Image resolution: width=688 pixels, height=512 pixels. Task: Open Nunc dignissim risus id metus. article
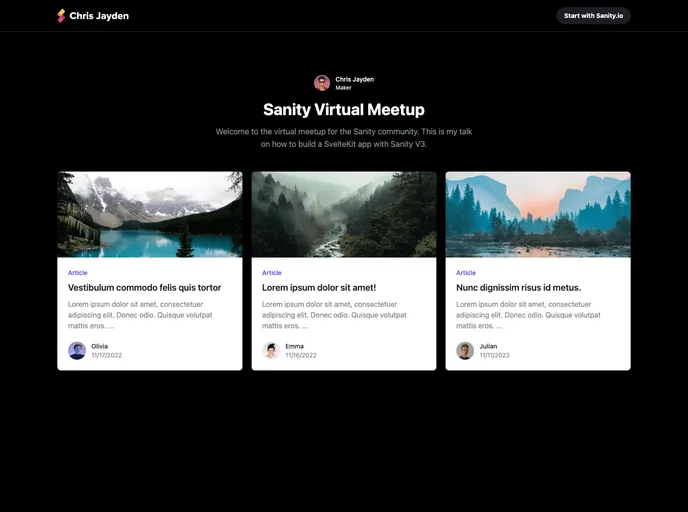coord(518,288)
